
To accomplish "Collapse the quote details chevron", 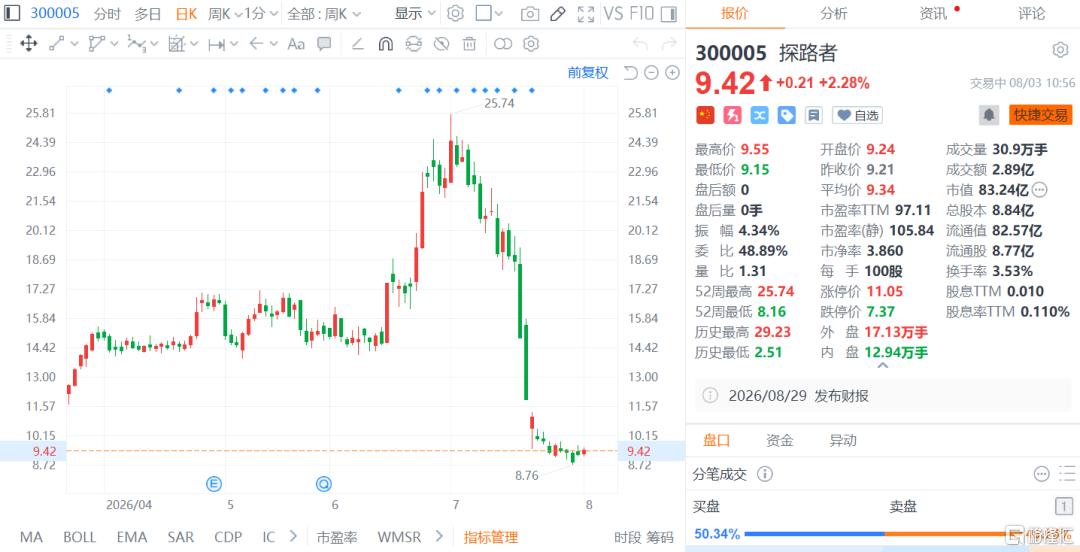I will pos(882,365).
